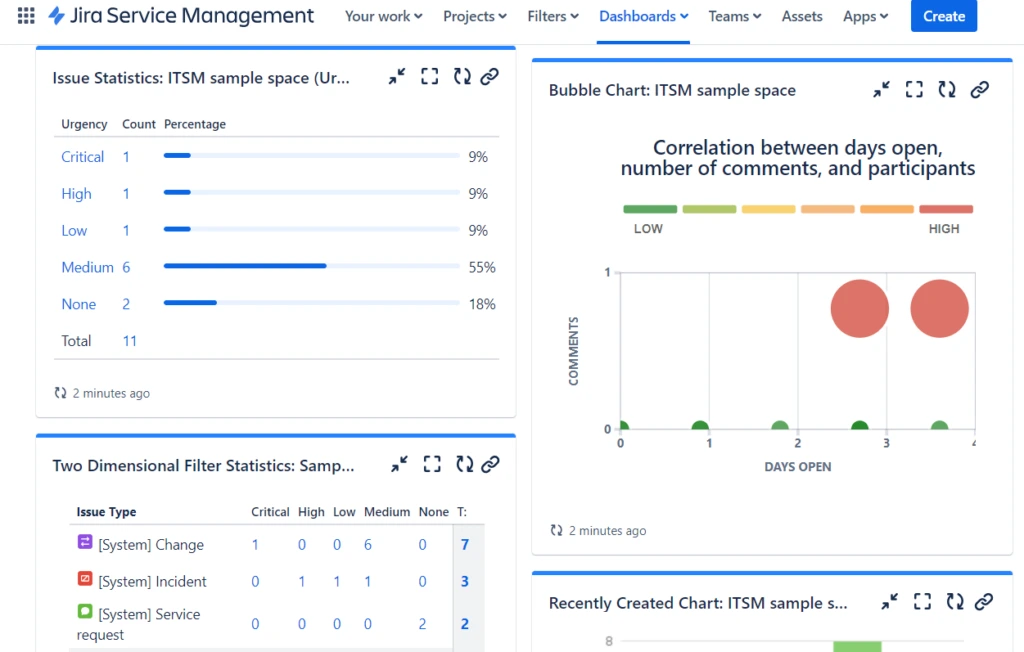
Task: Refresh the Recently Created Chart gadget
Action: click(x=955, y=602)
